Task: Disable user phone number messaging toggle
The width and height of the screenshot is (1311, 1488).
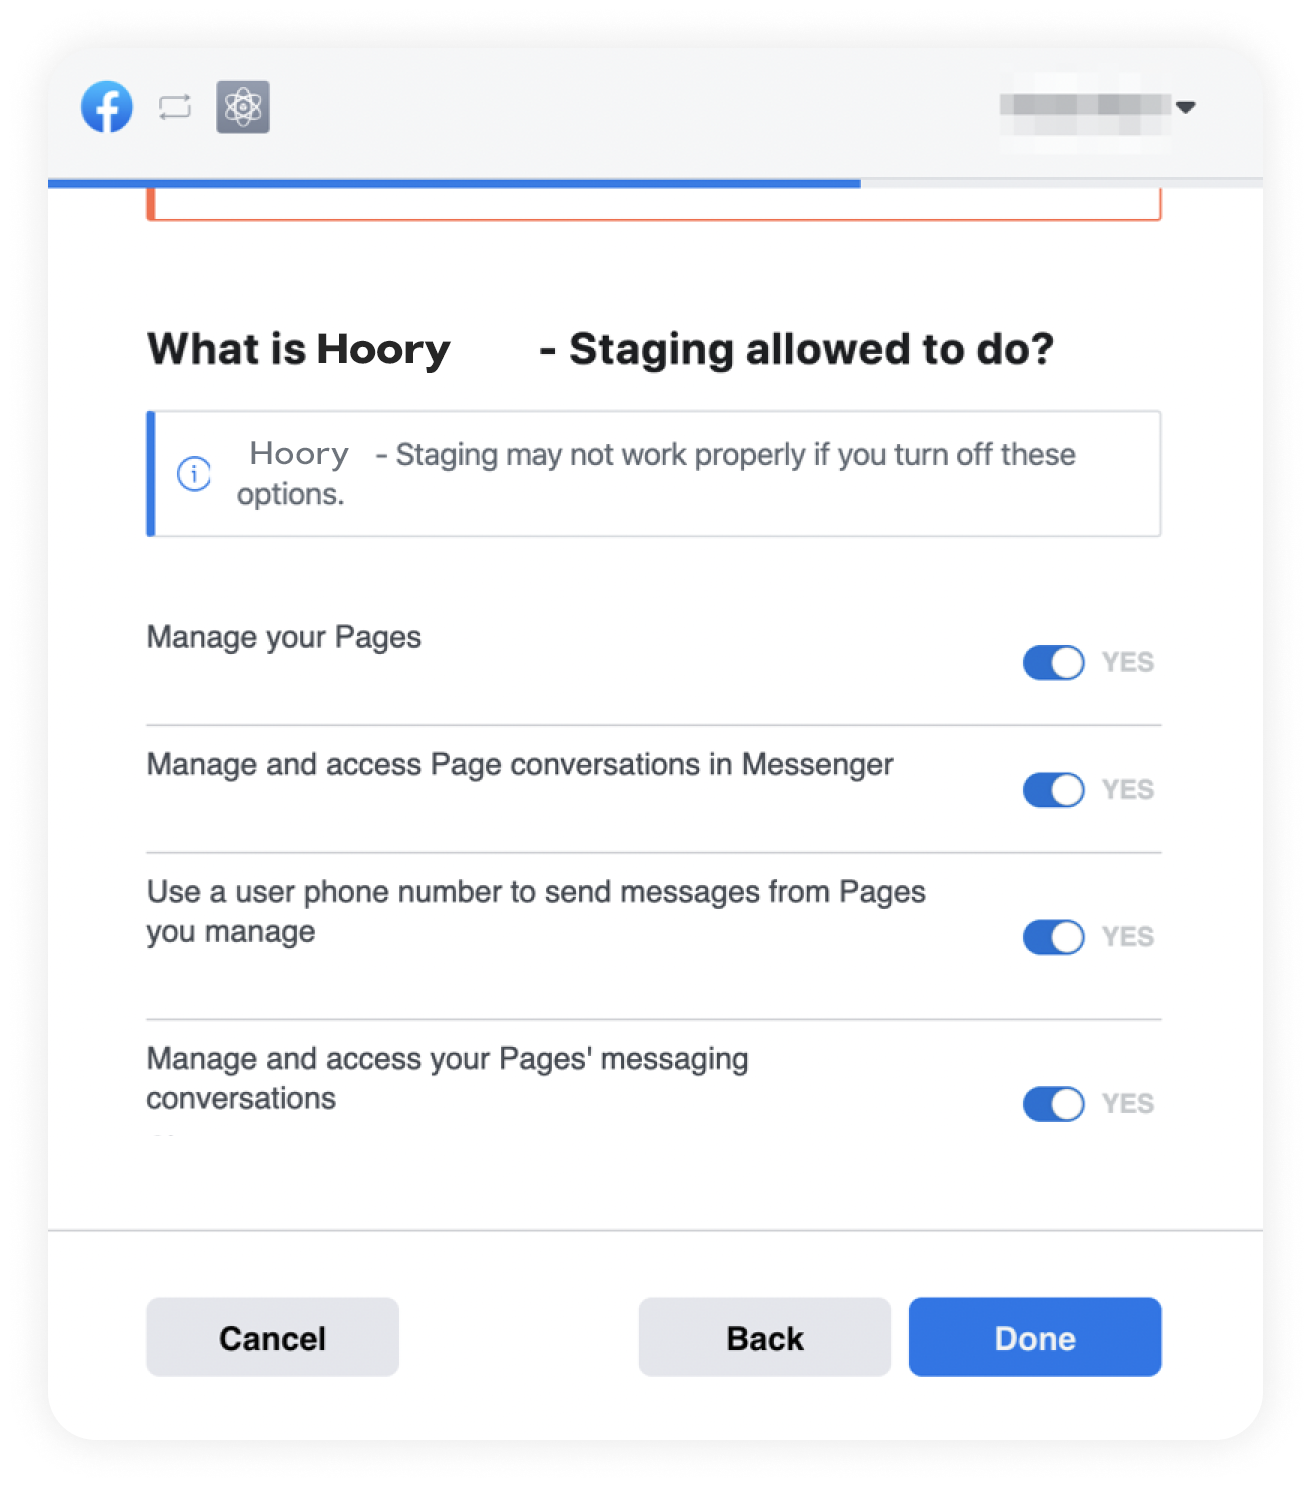Action: [x=1053, y=937]
